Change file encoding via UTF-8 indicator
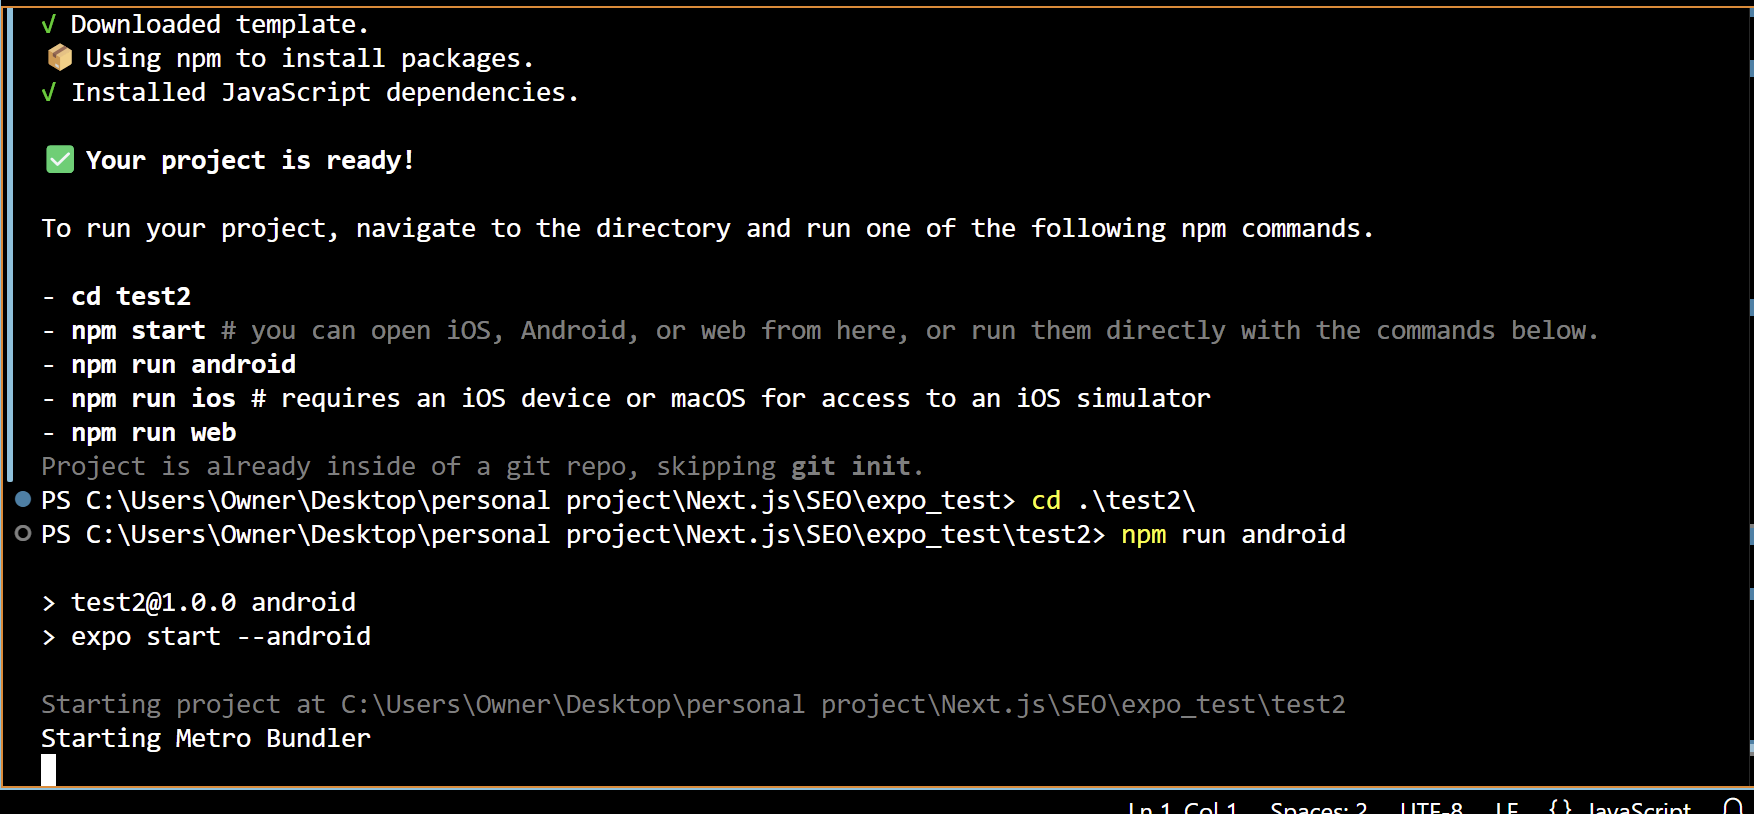The height and width of the screenshot is (814, 1754). click(1431, 806)
